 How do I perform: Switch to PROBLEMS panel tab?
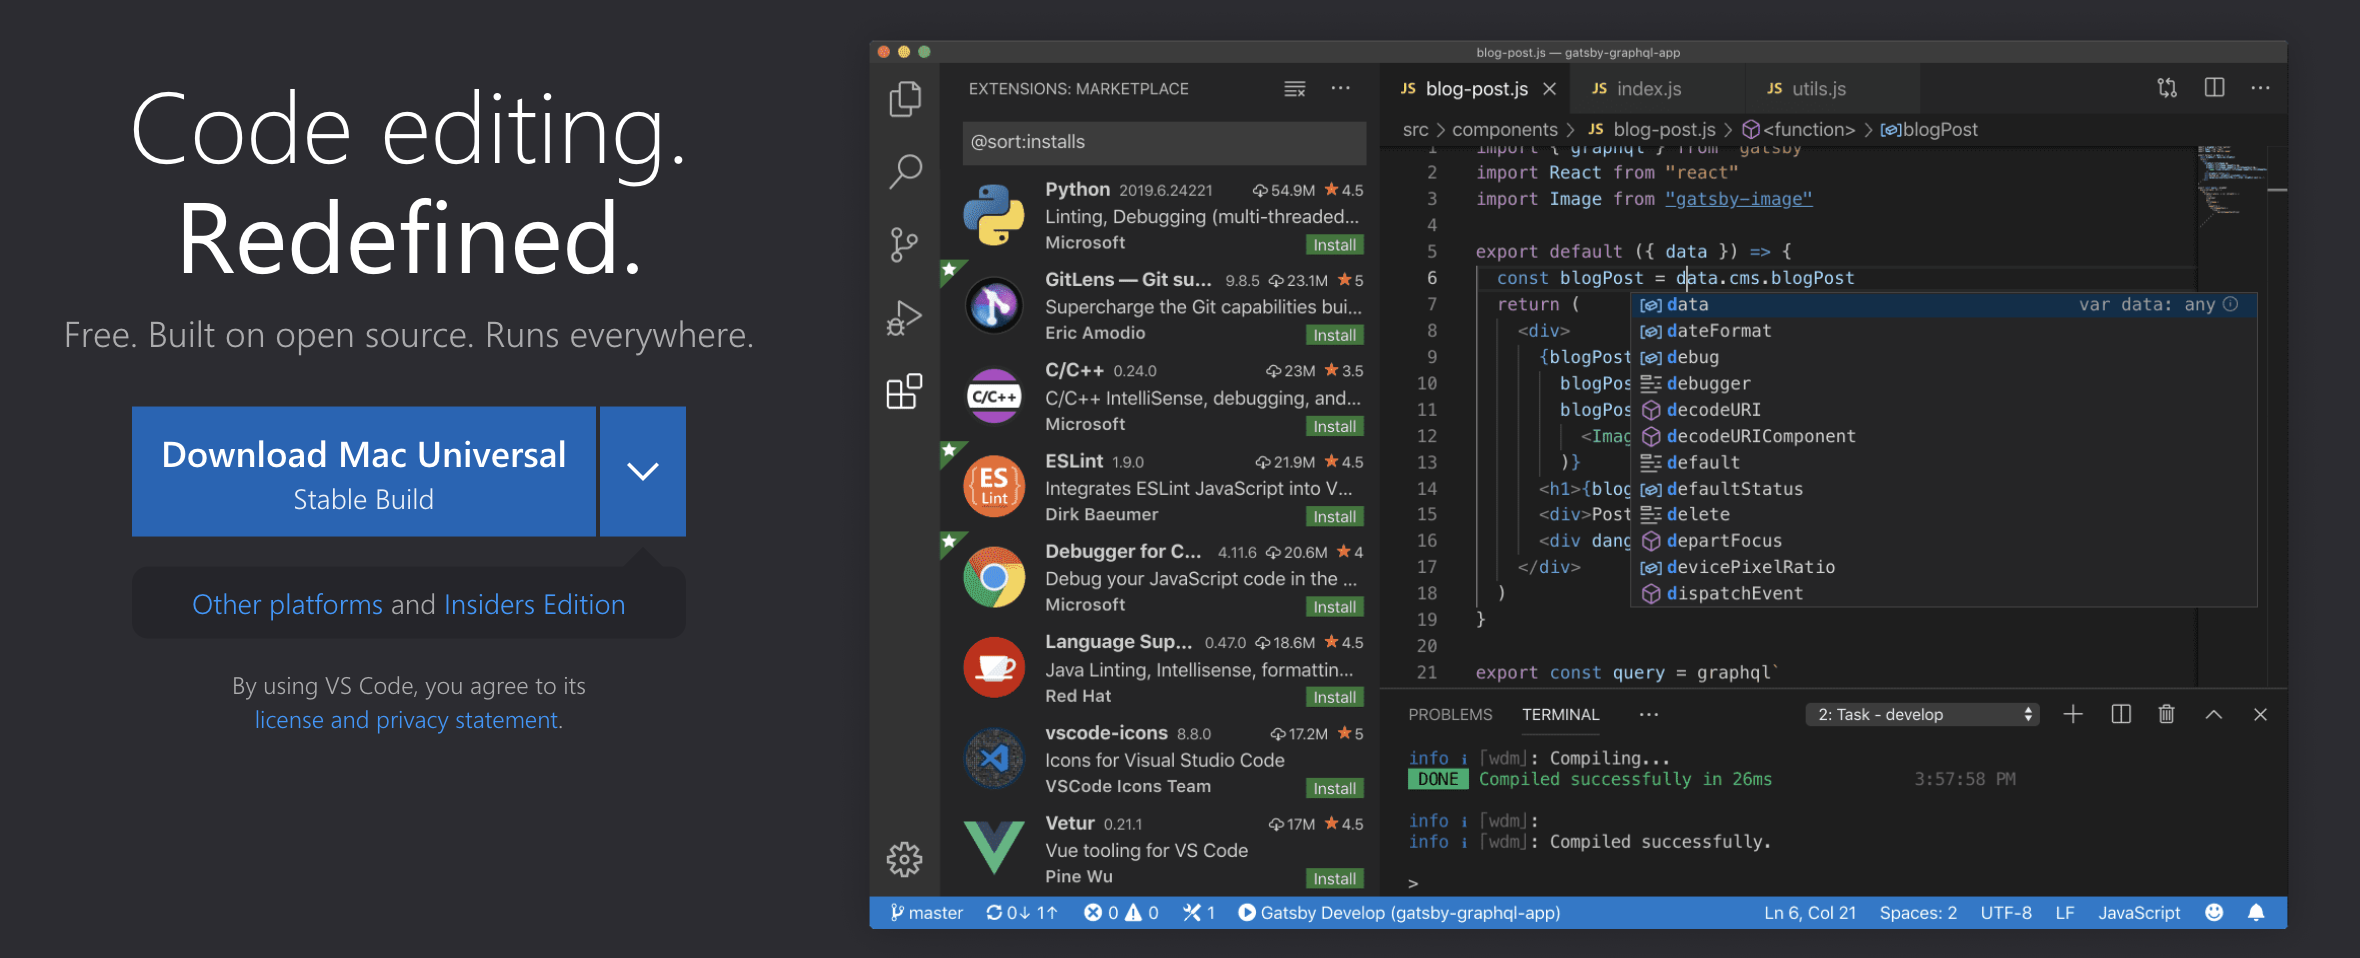[1450, 714]
